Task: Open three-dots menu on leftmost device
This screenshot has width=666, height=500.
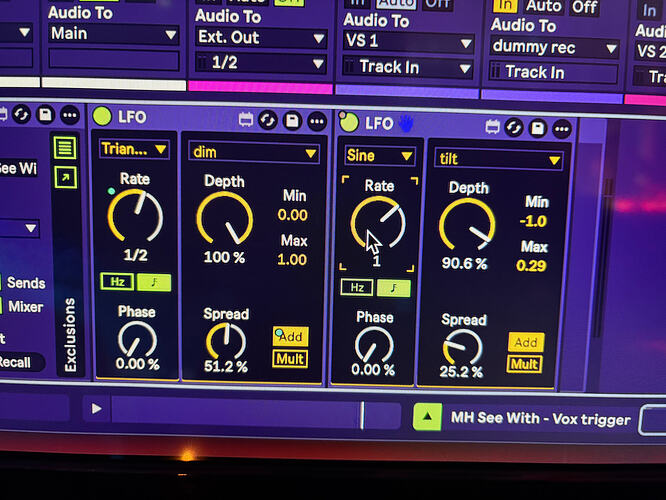Action: point(70,115)
